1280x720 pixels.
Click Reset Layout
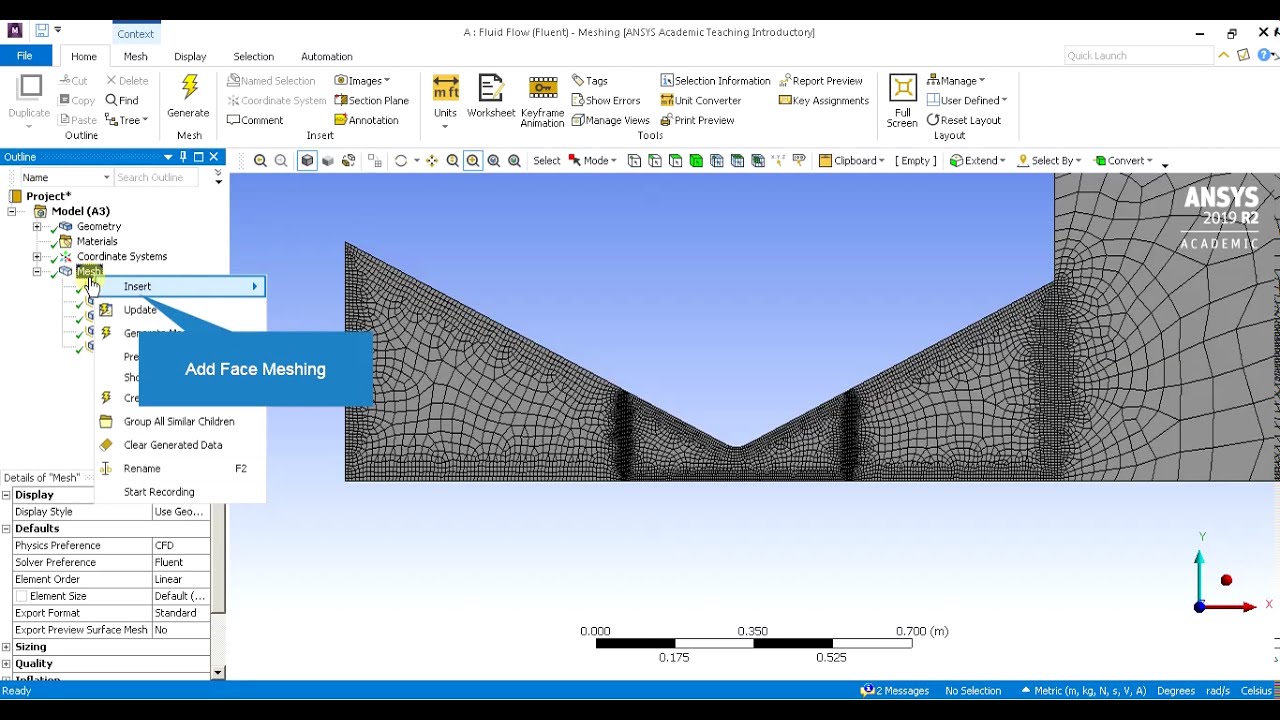(964, 120)
